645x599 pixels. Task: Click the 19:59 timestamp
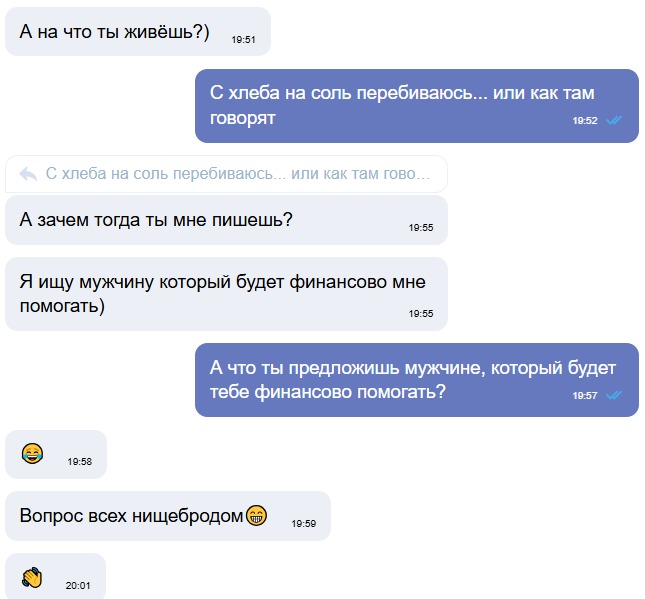pyautogui.click(x=304, y=523)
